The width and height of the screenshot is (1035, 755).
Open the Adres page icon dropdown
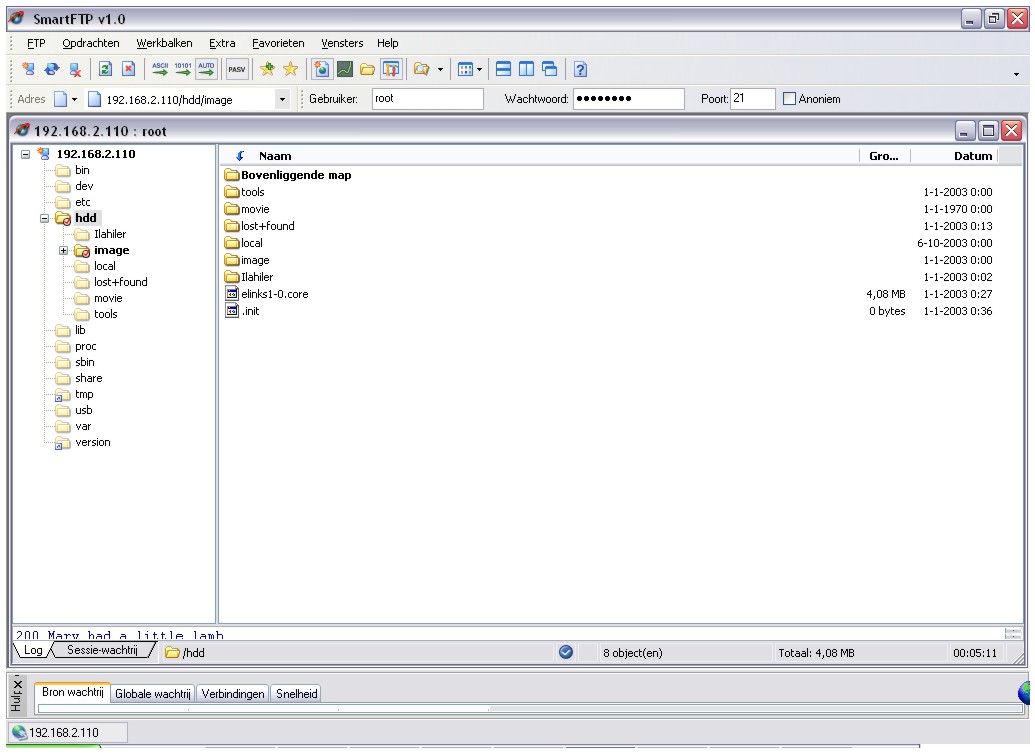pos(75,100)
